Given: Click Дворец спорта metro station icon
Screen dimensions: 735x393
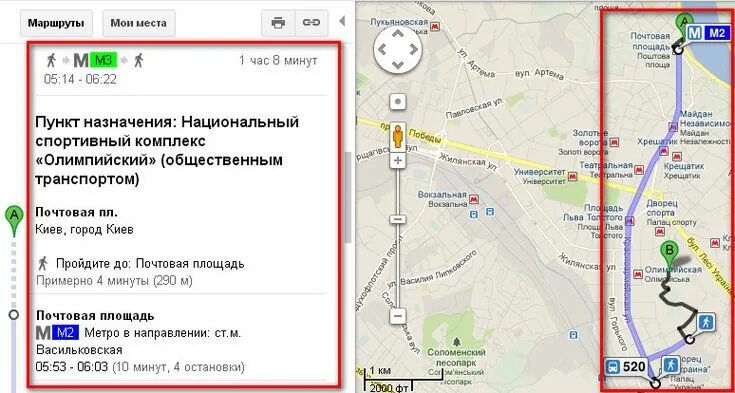Looking at the screenshot, I should click(660, 232).
